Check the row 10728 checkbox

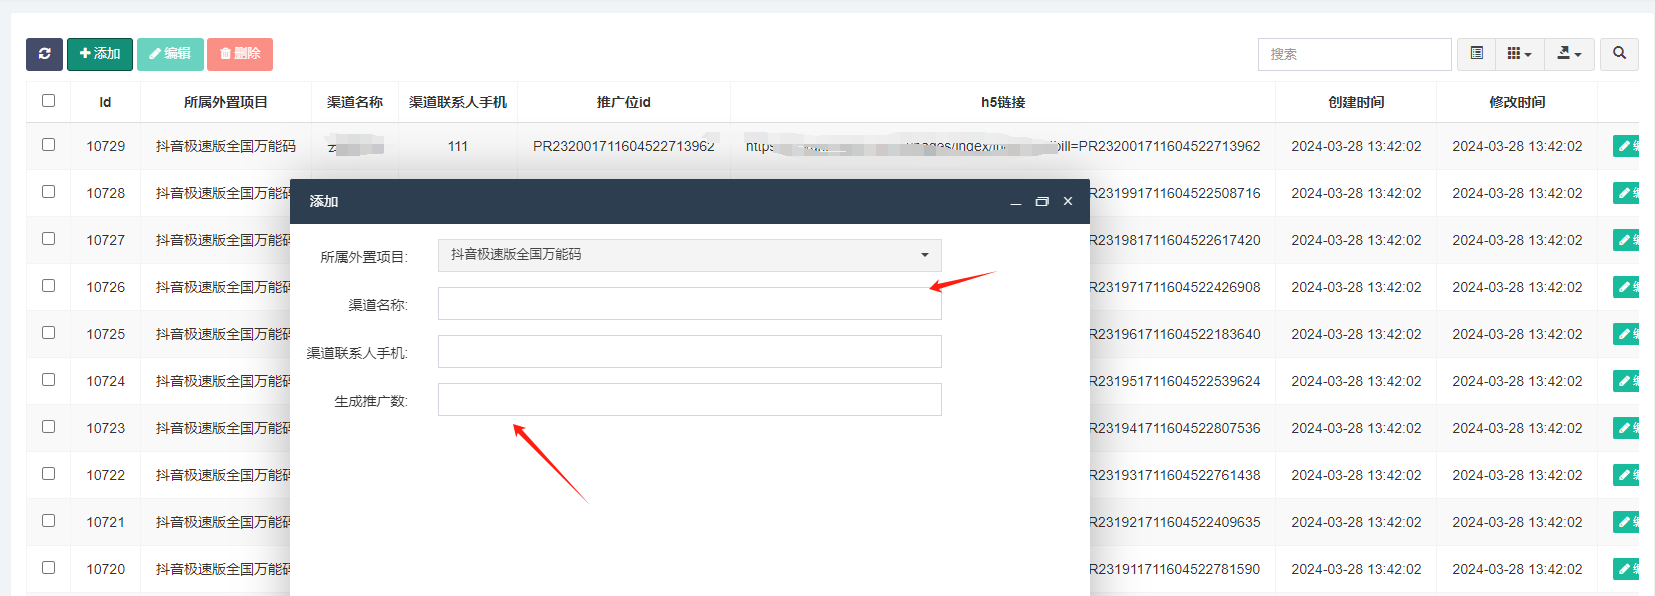48,191
